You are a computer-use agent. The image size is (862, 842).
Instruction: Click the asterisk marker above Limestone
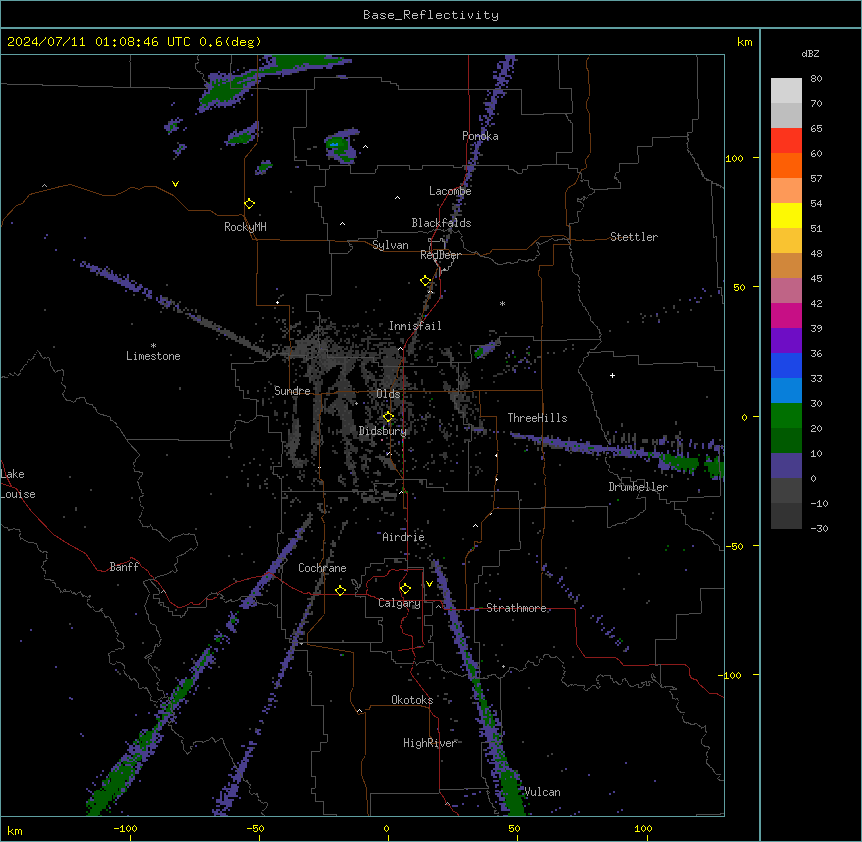[153, 346]
